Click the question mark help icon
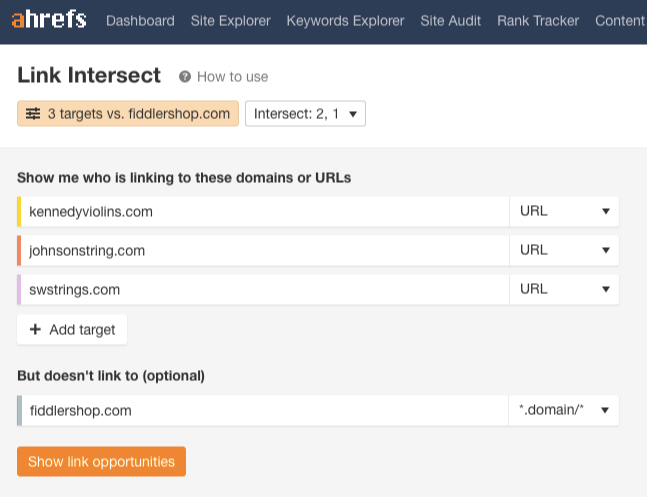This screenshot has width=647, height=497. point(185,77)
